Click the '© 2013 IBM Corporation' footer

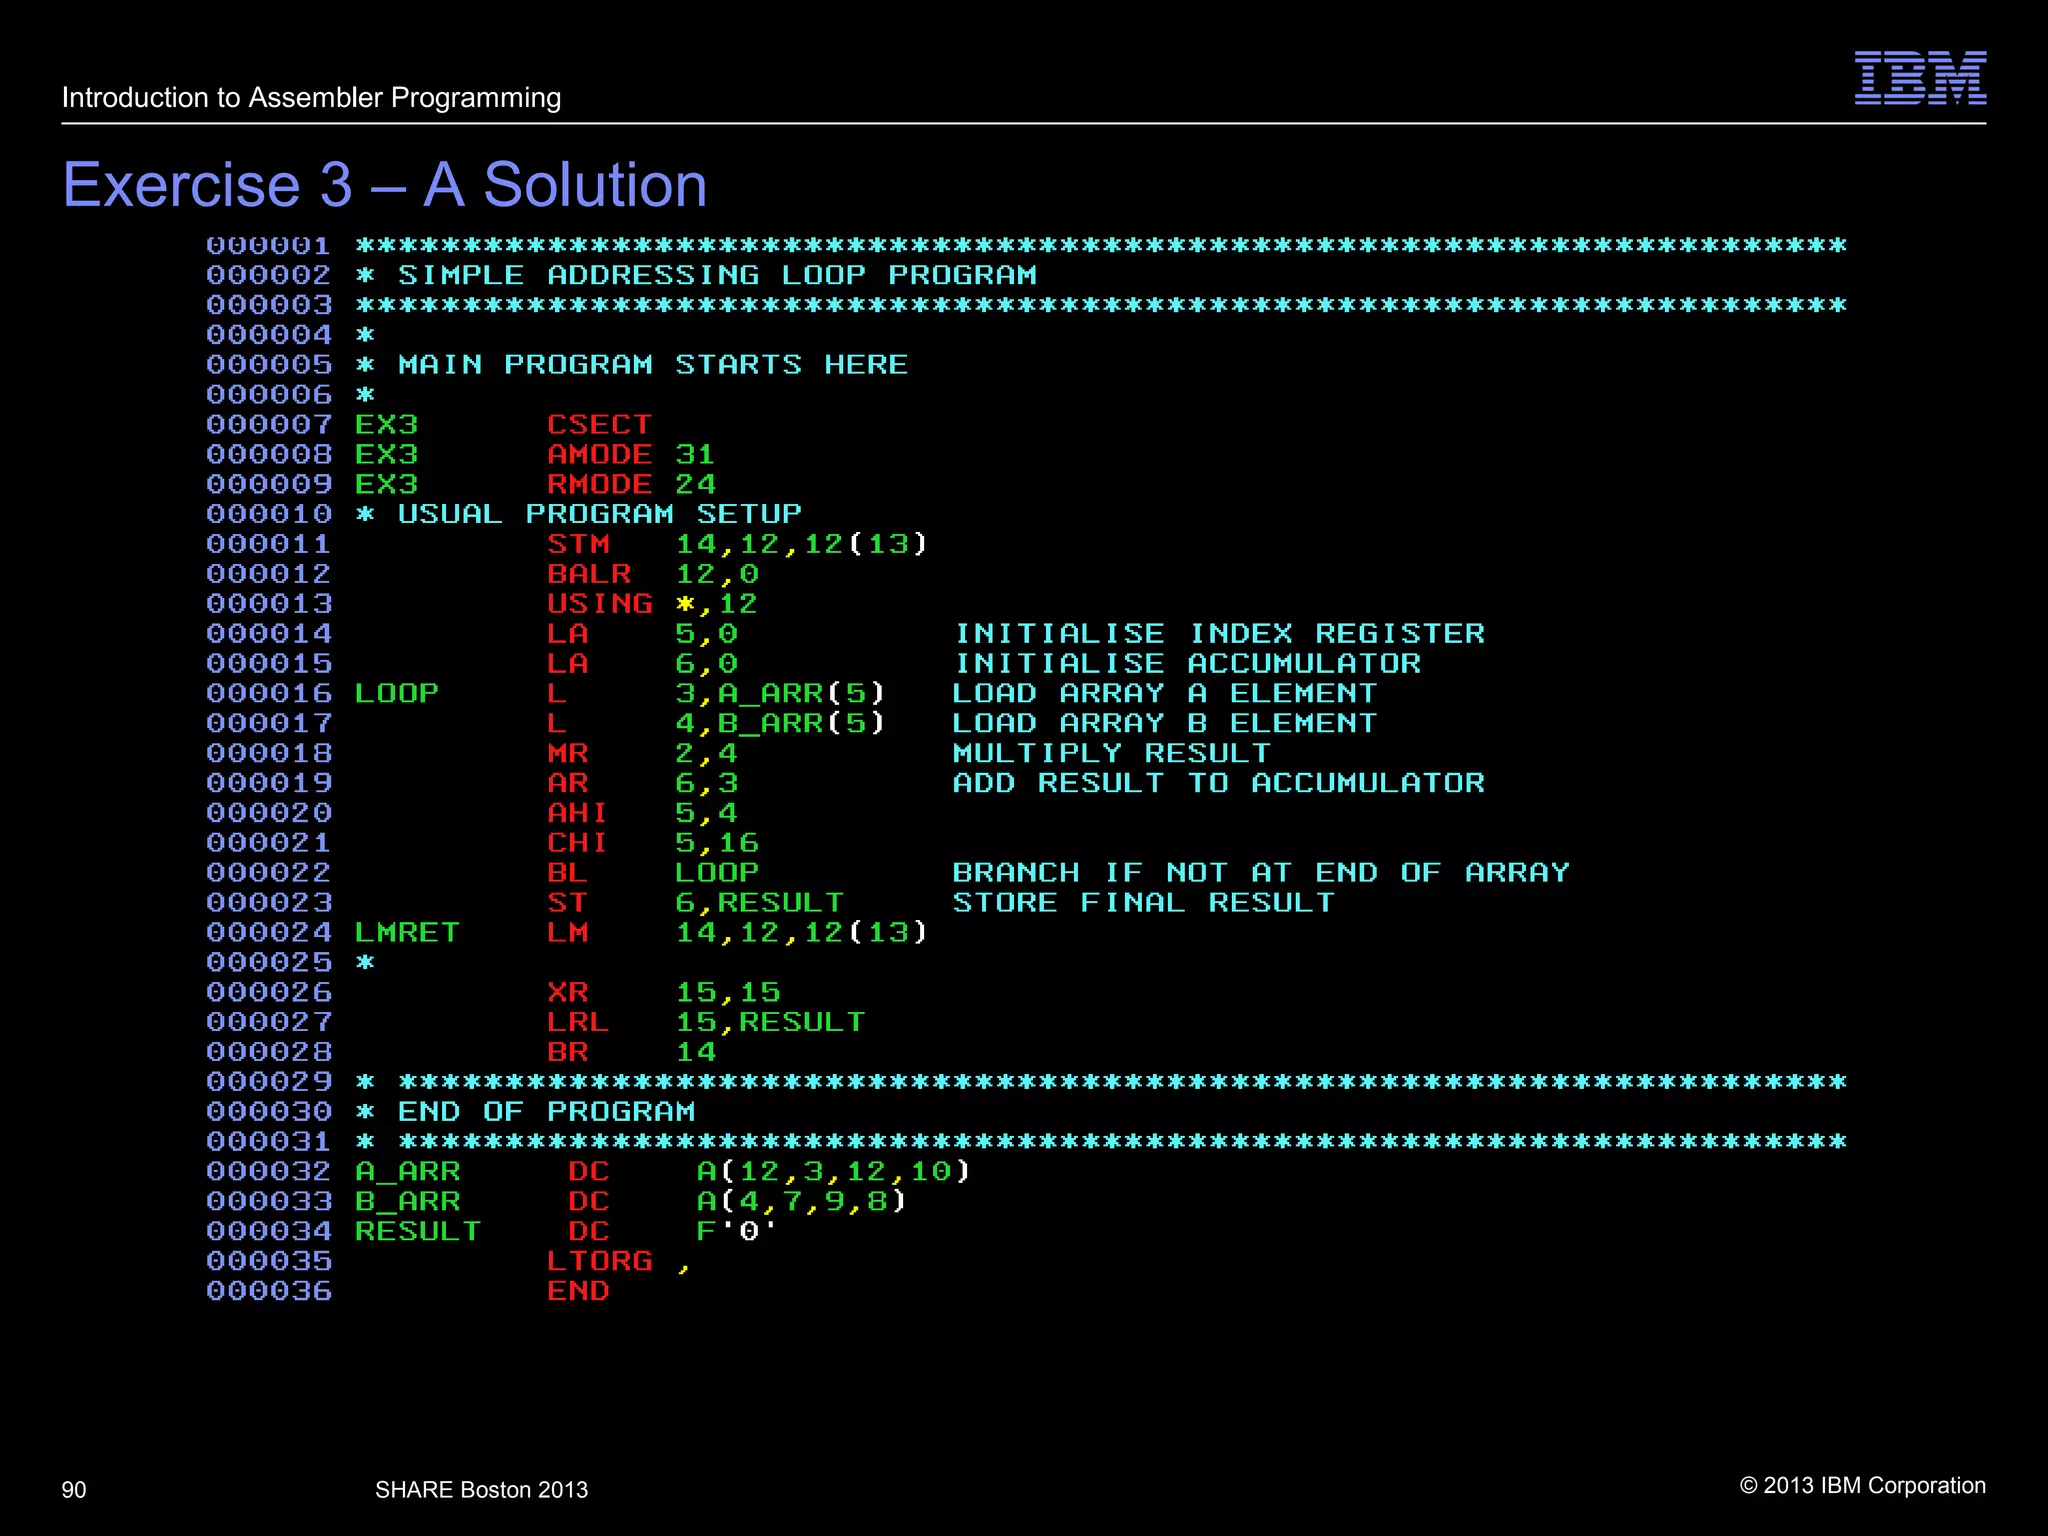pos(1863,1486)
